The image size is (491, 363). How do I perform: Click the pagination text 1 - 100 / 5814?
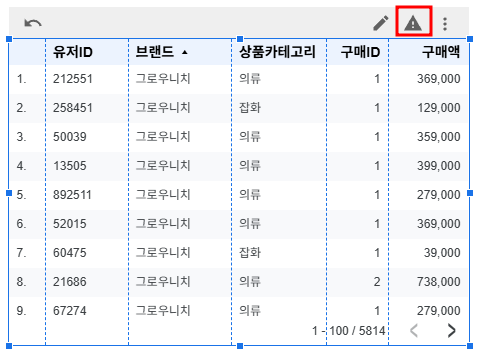tap(349, 331)
